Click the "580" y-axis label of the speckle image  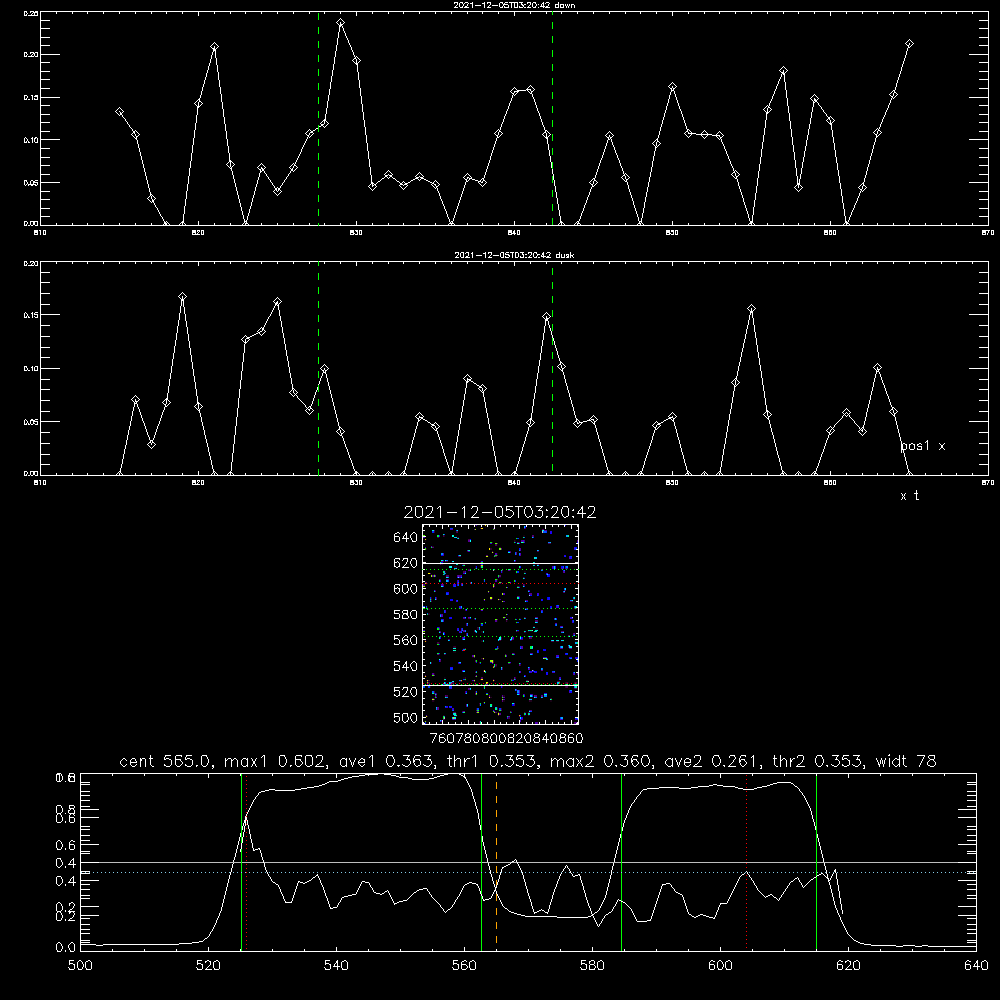coord(406,615)
